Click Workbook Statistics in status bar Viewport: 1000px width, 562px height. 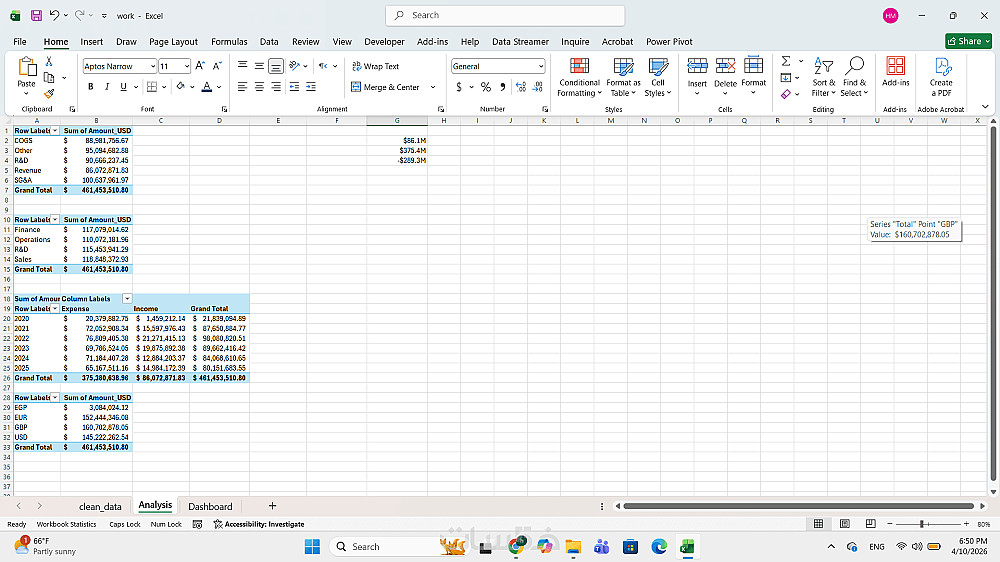[x=66, y=524]
